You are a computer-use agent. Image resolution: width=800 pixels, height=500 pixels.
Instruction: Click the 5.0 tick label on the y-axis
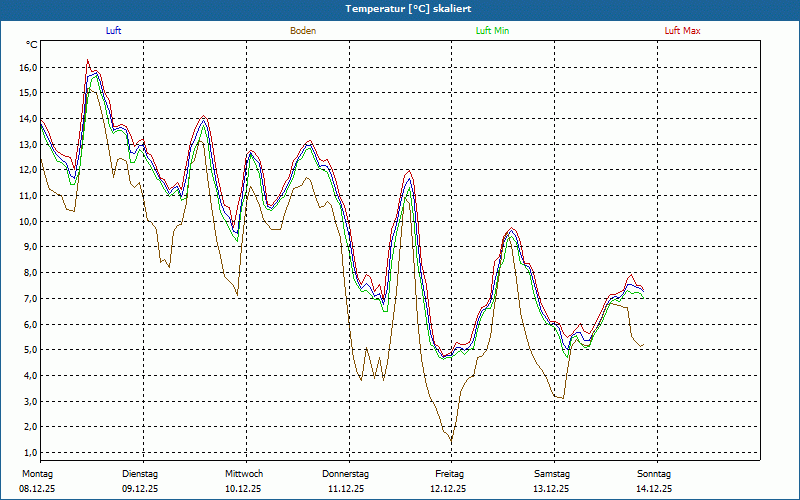[x=28, y=350]
